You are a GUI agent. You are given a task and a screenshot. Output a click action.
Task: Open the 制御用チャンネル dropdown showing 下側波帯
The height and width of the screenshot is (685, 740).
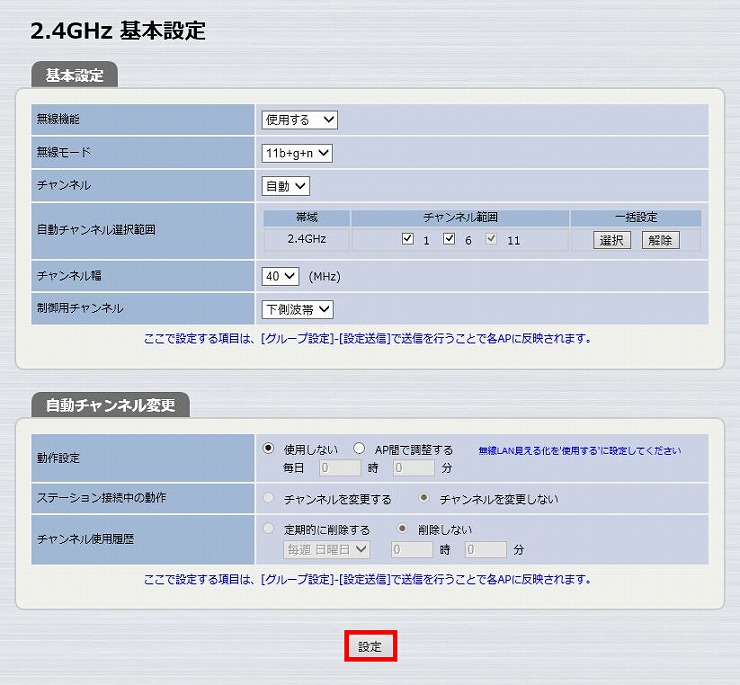tap(297, 310)
